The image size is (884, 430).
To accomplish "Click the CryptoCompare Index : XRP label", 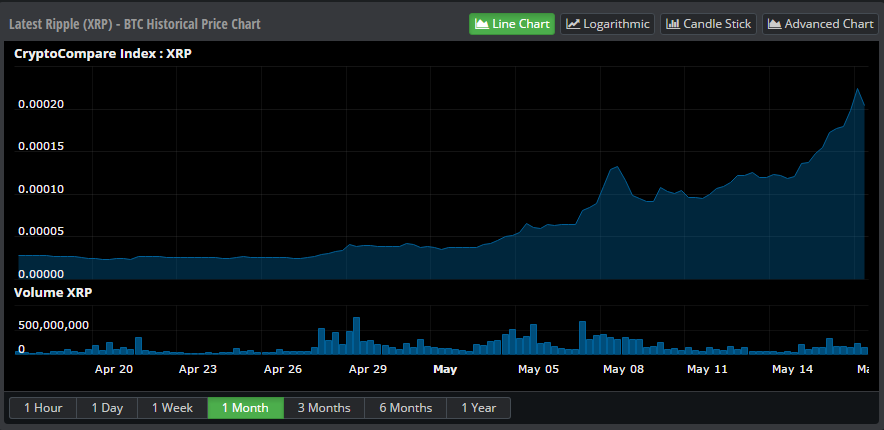I will pyautogui.click(x=102, y=54).
